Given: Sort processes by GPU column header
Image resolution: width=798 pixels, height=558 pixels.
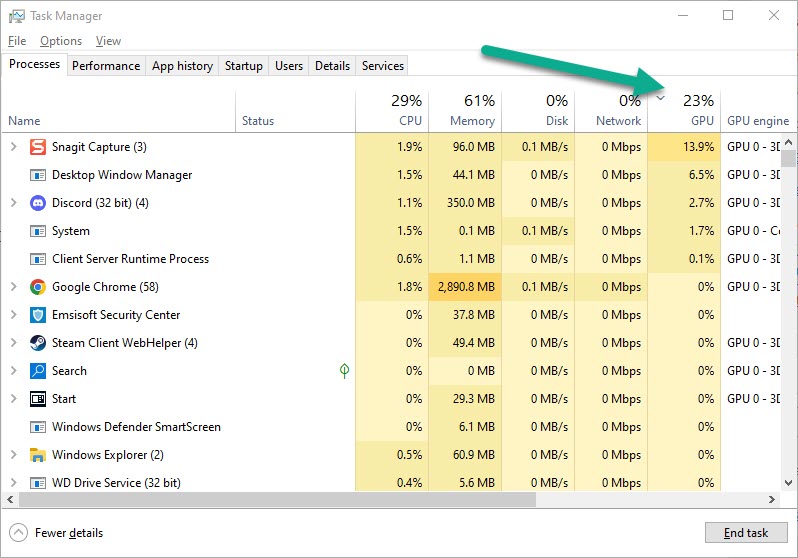Looking at the screenshot, I should tap(685, 111).
